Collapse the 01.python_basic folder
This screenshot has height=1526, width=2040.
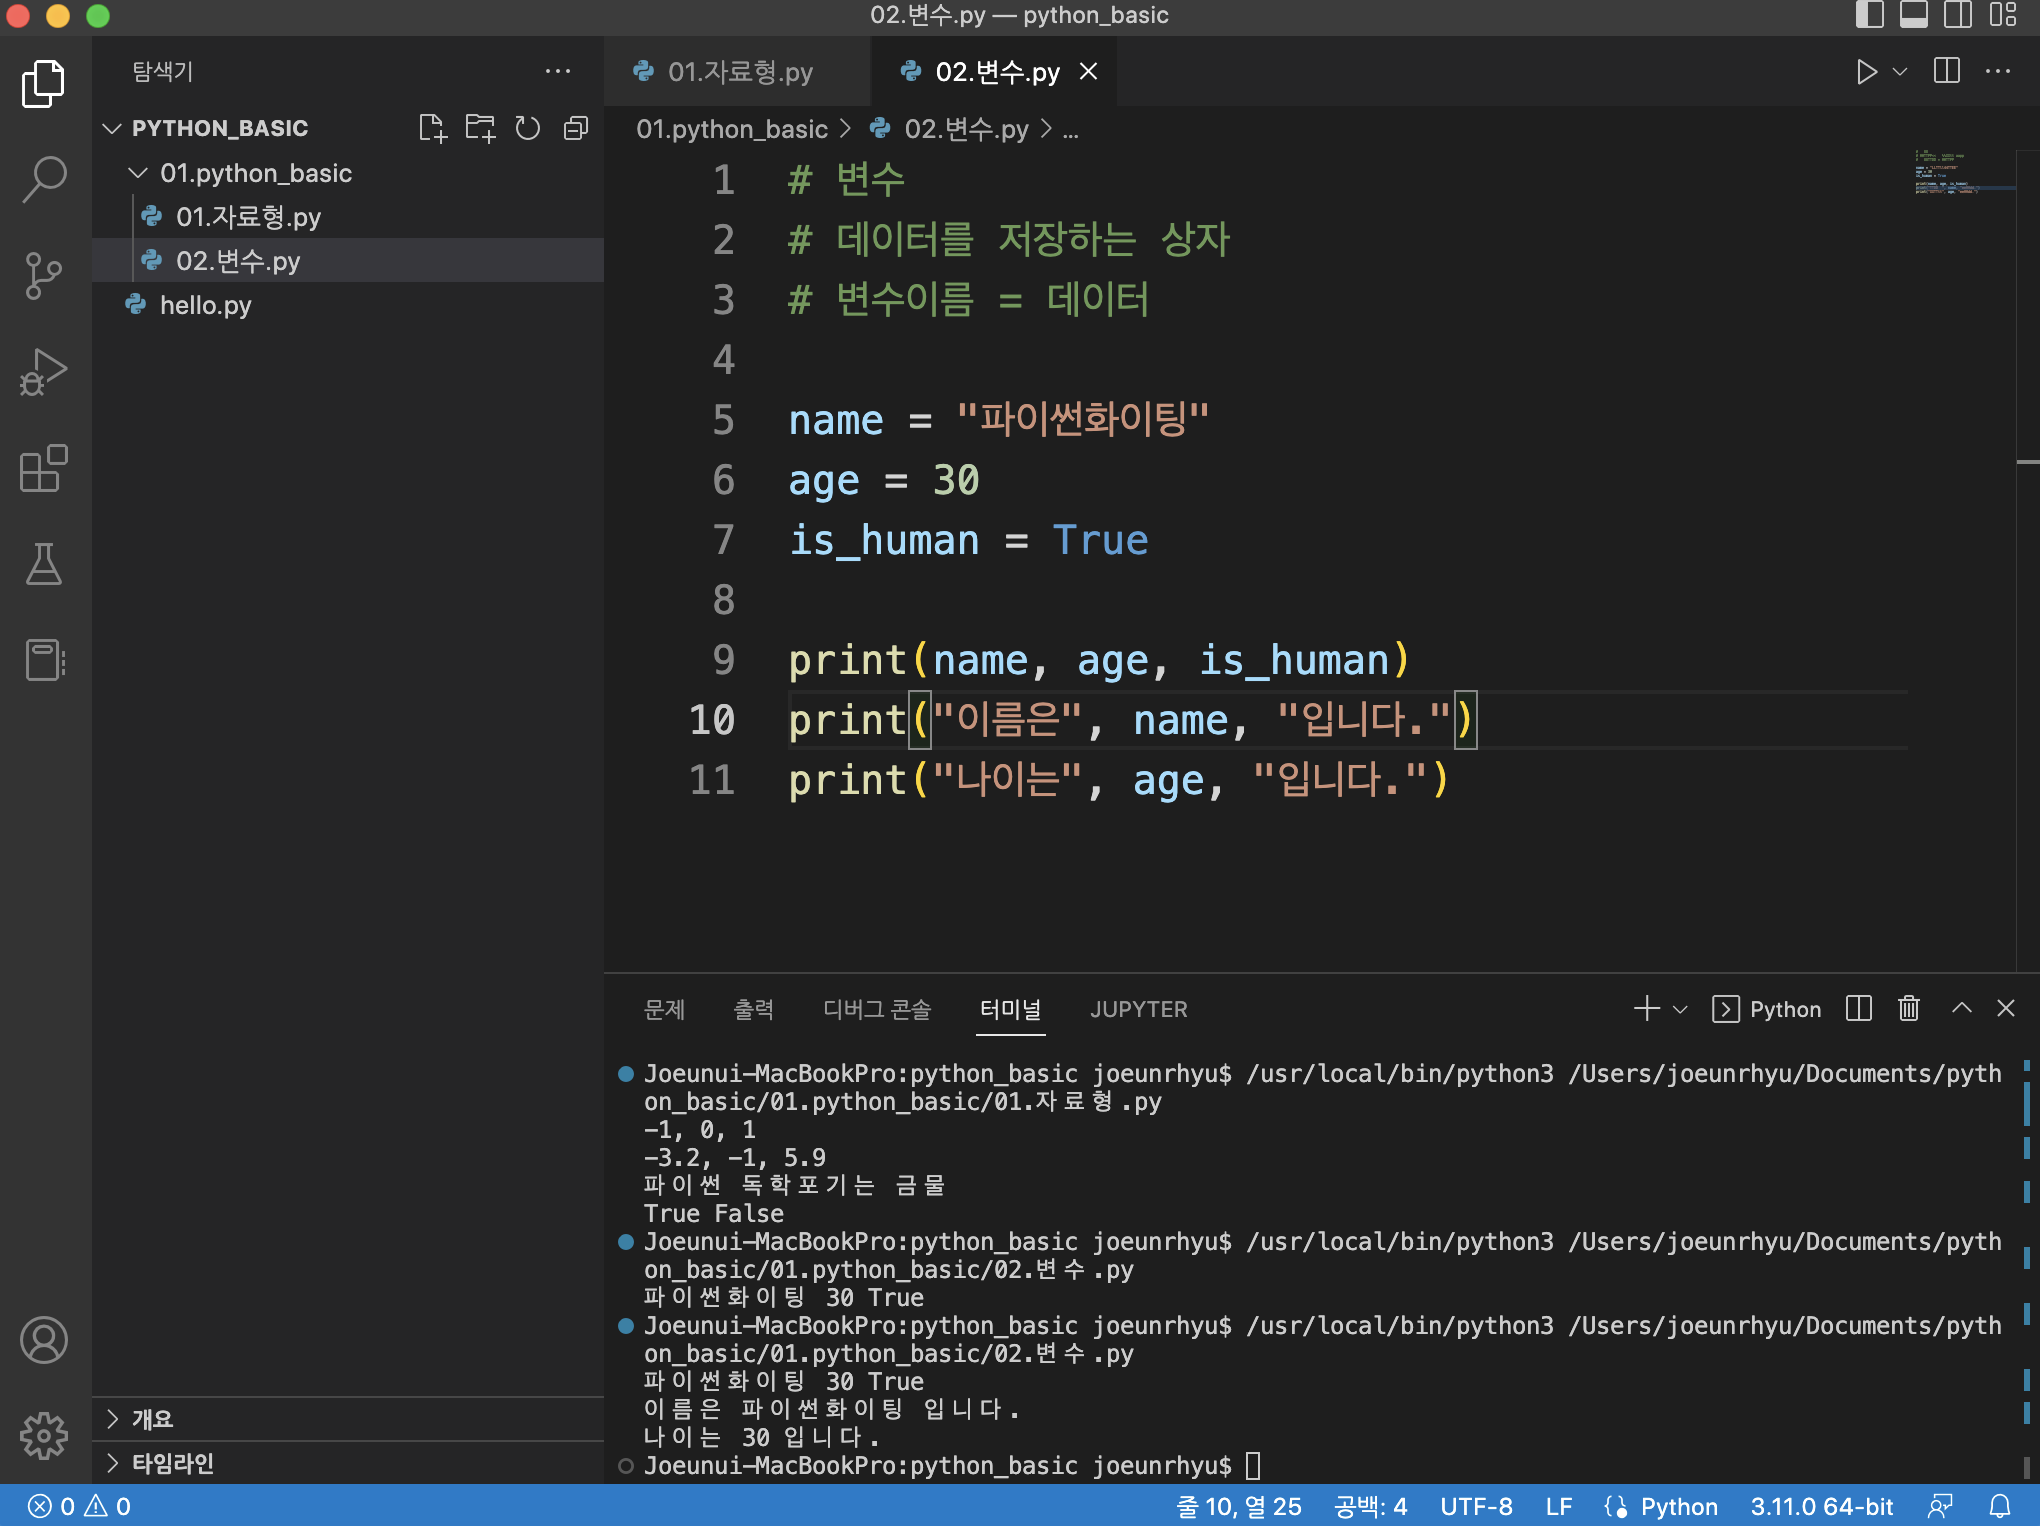pos(138,173)
